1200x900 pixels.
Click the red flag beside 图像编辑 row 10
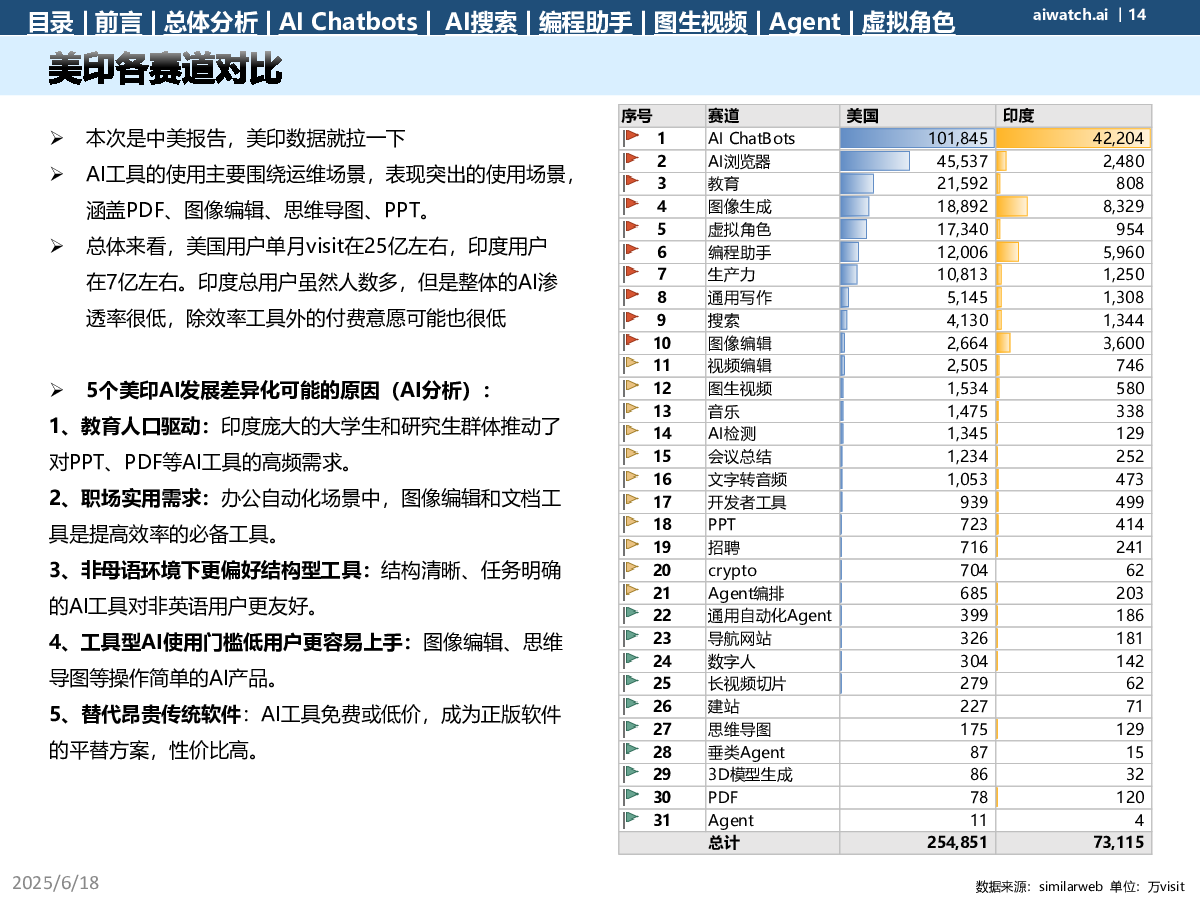pyautogui.click(x=631, y=343)
